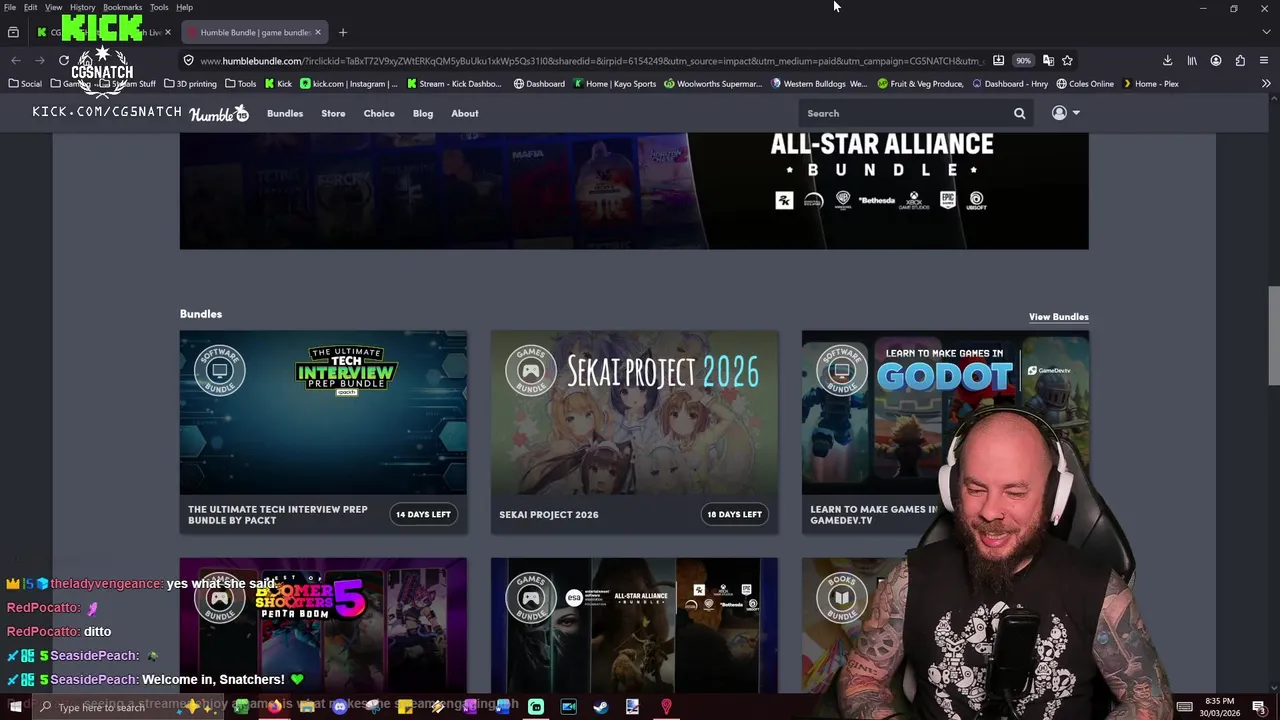1280x720 pixels.
Task: Click the translate page icon
Action: pos(1048,60)
